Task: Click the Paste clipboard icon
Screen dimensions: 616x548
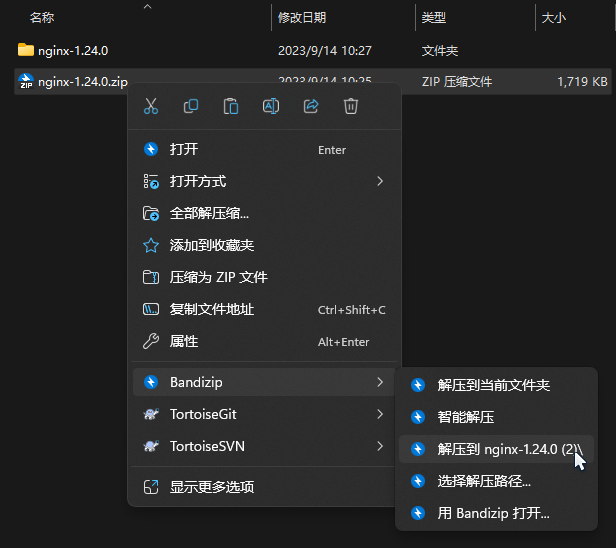Action: coord(231,106)
